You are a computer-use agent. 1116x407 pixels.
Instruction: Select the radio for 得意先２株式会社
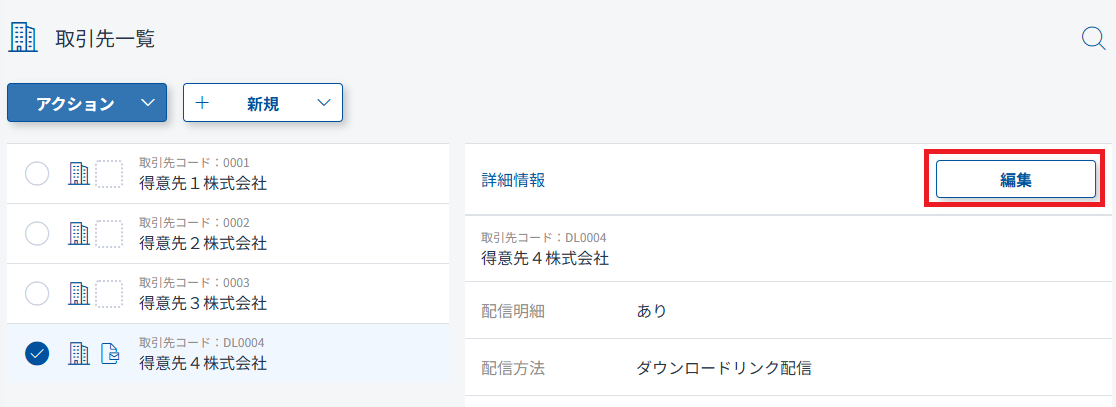coord(37,234)
